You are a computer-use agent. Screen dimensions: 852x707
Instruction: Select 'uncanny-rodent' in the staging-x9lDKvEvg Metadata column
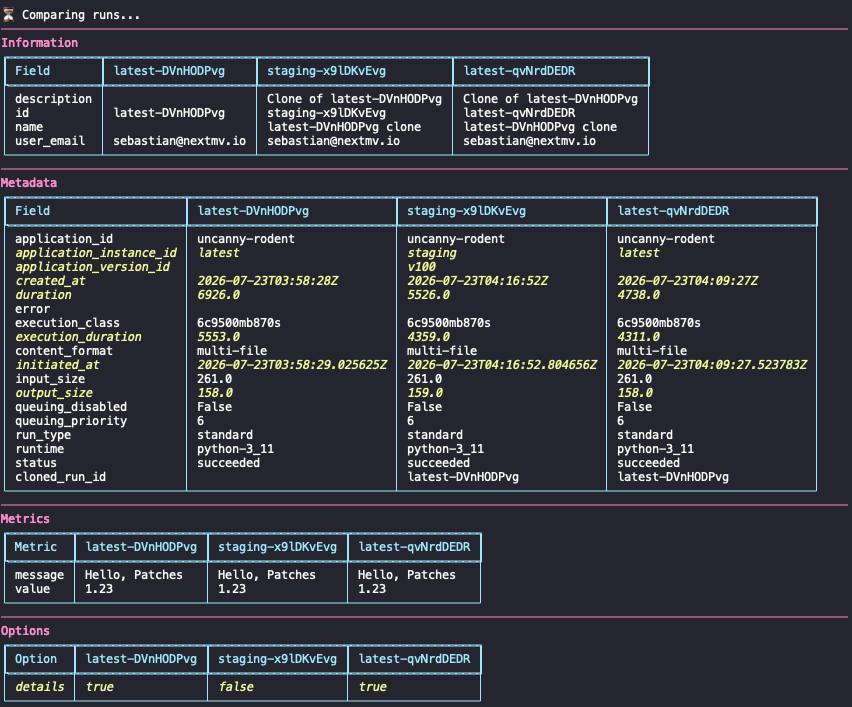pyautogui.click(x=456, y=239)
